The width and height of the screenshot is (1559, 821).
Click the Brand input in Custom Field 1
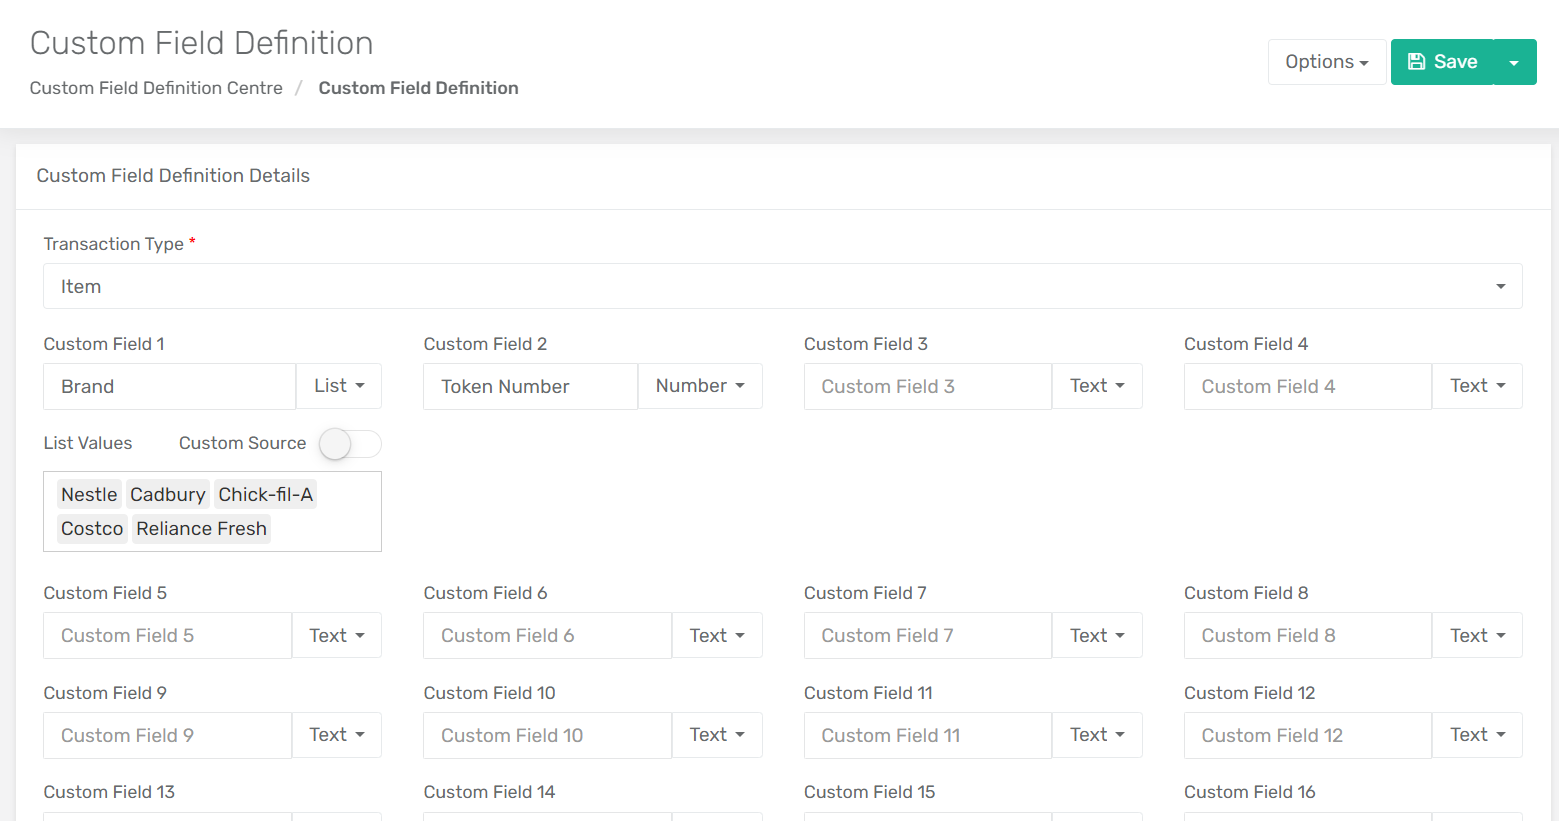[169, 386]
